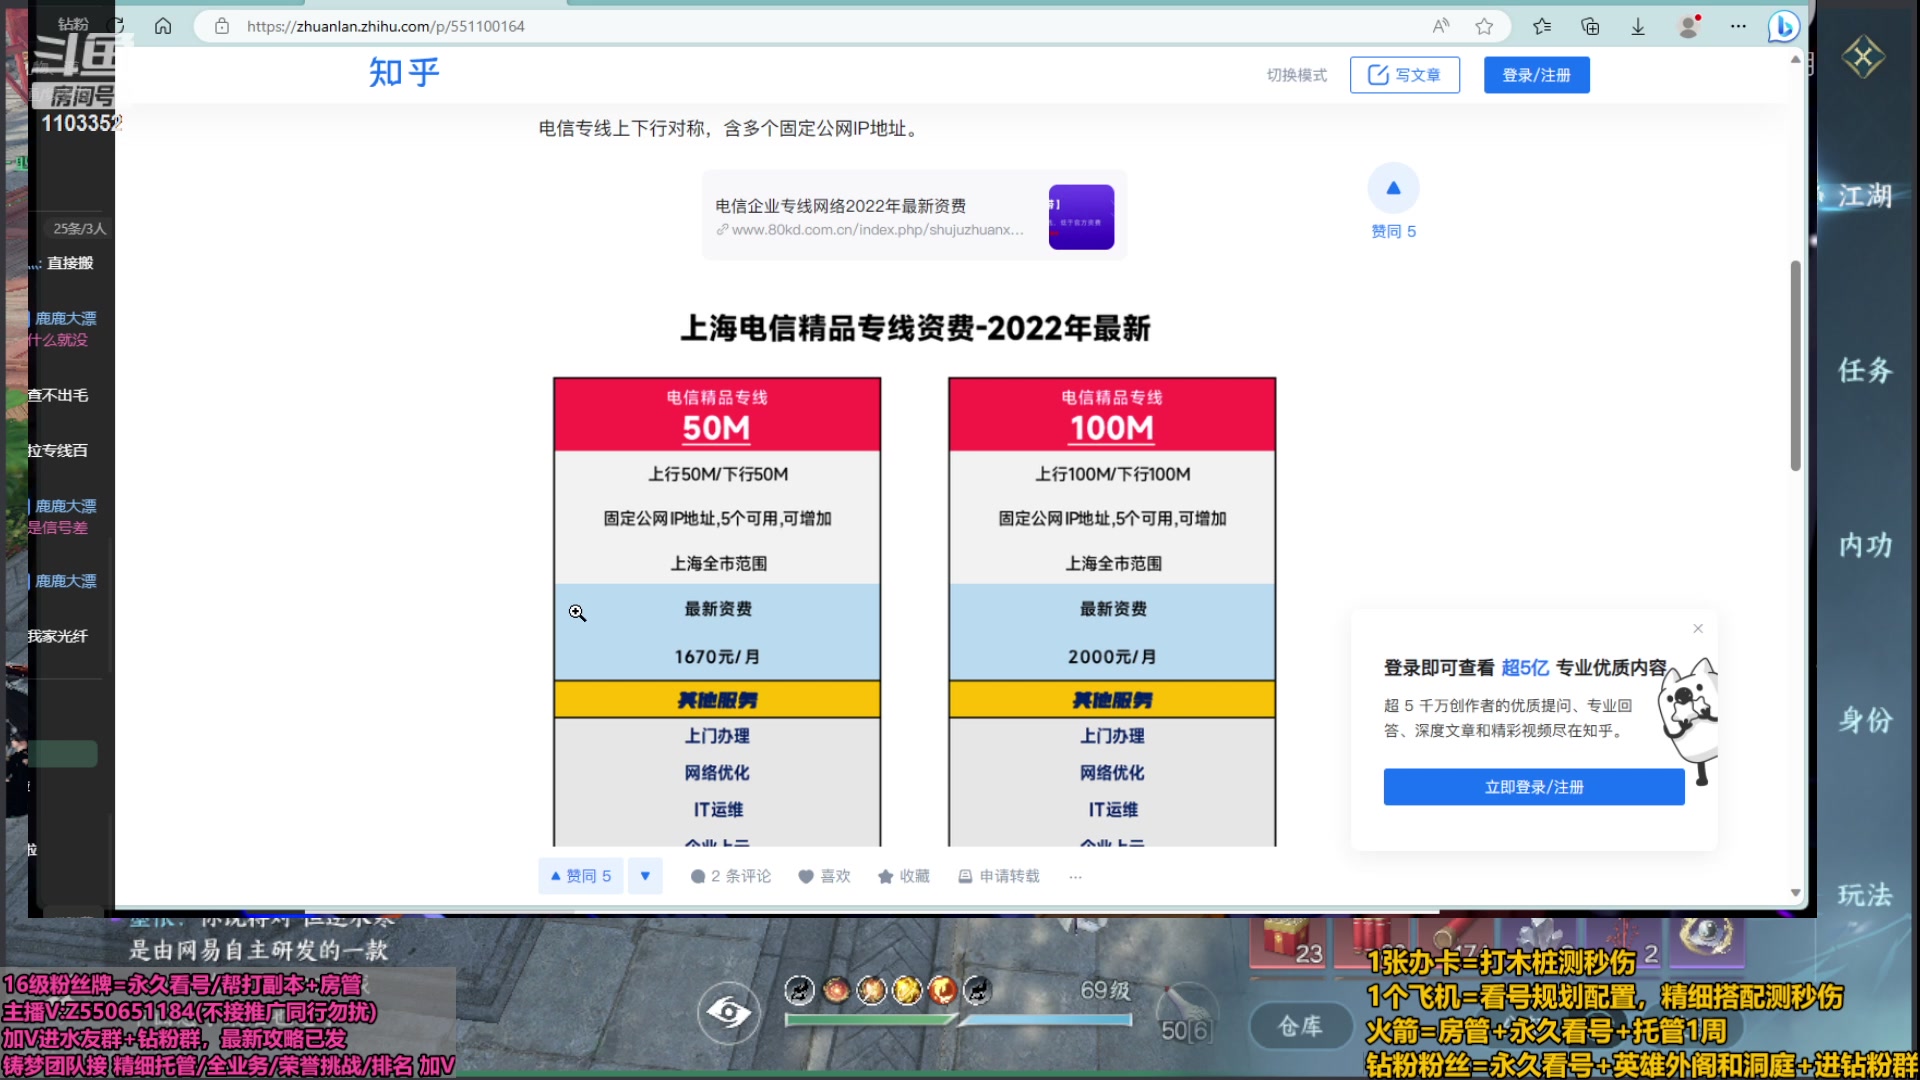Click the 喜欢 heart button
This screenshot has width=1920, height=1080.
click(x=824, y=876)
